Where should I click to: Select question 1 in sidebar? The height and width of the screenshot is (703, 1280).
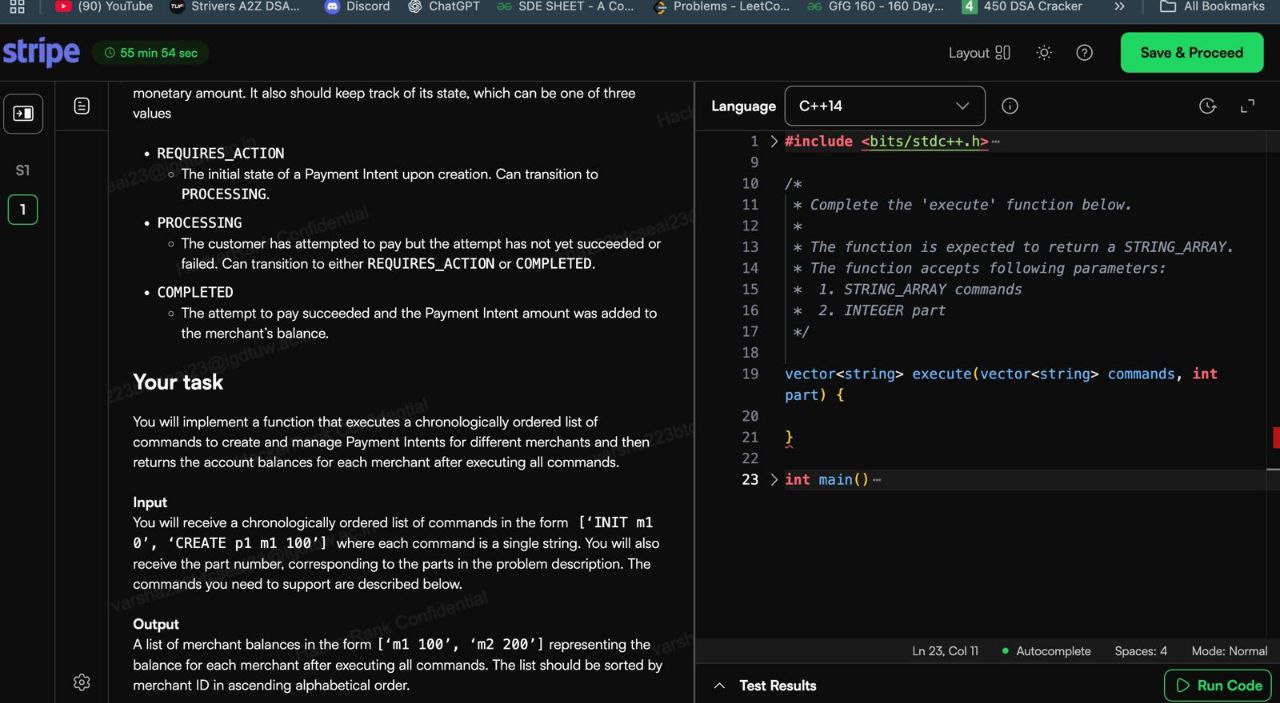point(22,210)
